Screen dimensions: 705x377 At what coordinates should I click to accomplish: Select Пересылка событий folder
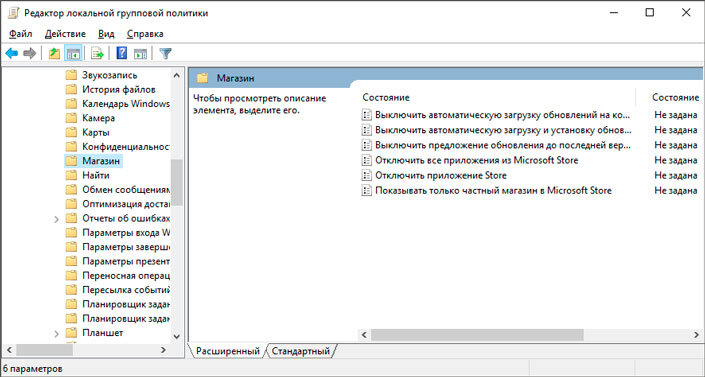126,290
